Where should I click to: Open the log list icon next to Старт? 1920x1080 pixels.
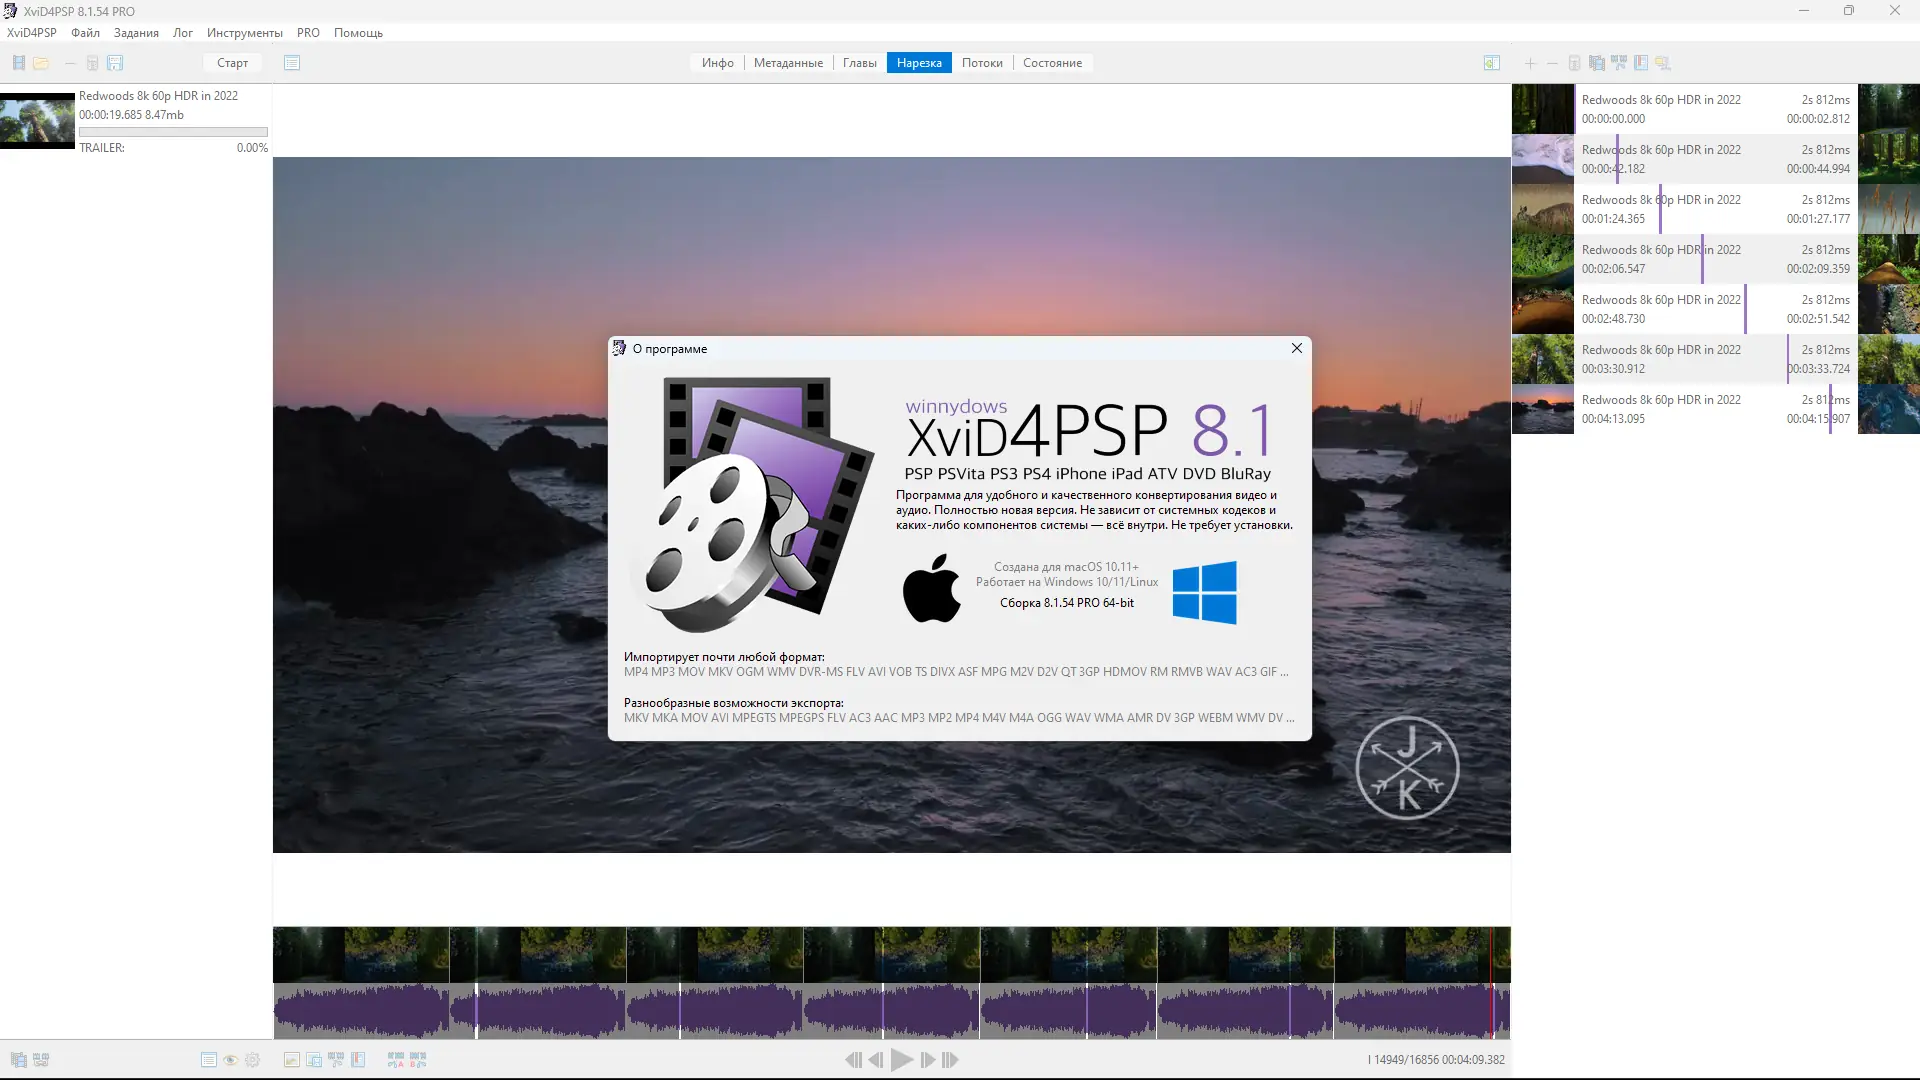click(x=291, y=63)
